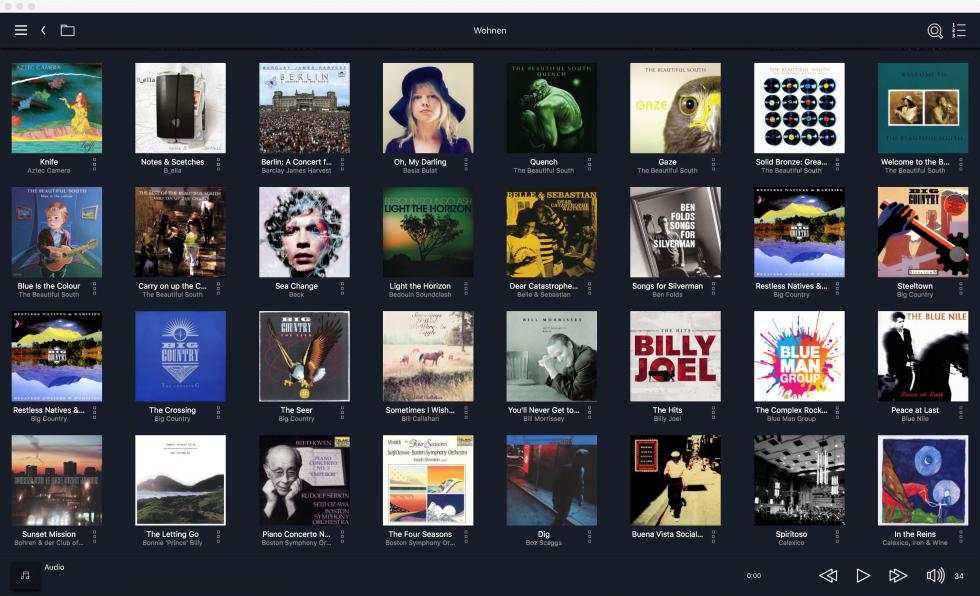The image size is (980, 596).
Task: Click the music note Audio icon
Action: point(26,575)
